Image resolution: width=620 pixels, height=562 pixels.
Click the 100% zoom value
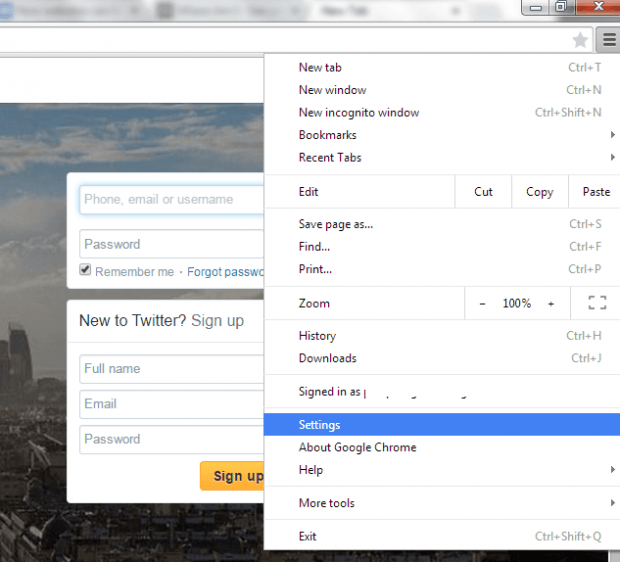pos(516,303)
